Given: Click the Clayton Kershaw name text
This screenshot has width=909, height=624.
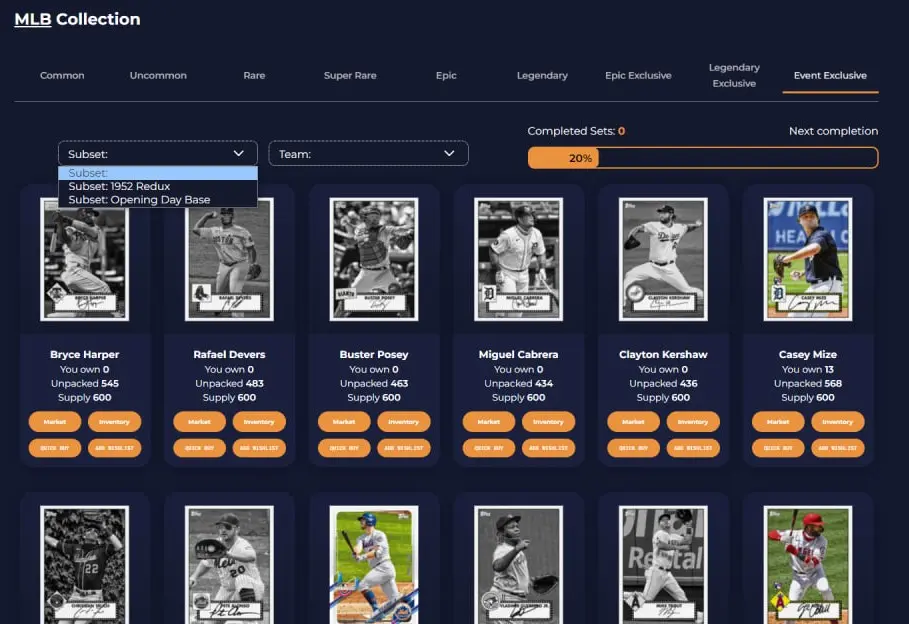Looking at the screenshot, I should pos(663,354).
